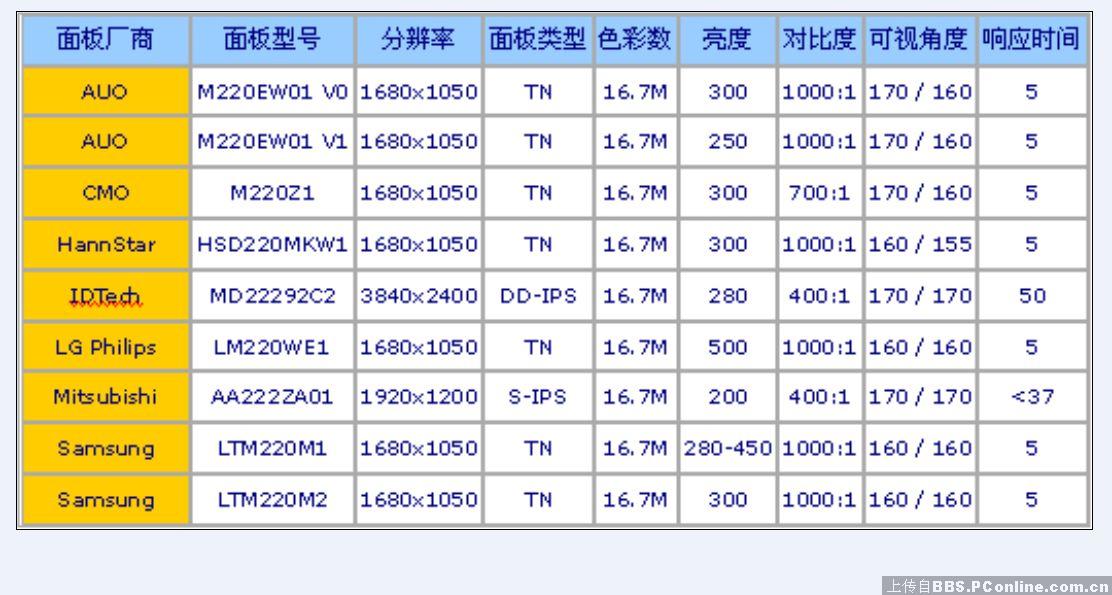Select the 面板类型 column header
The height and width of the screenshot is (595, 1112).
click(x=538, y=40)
